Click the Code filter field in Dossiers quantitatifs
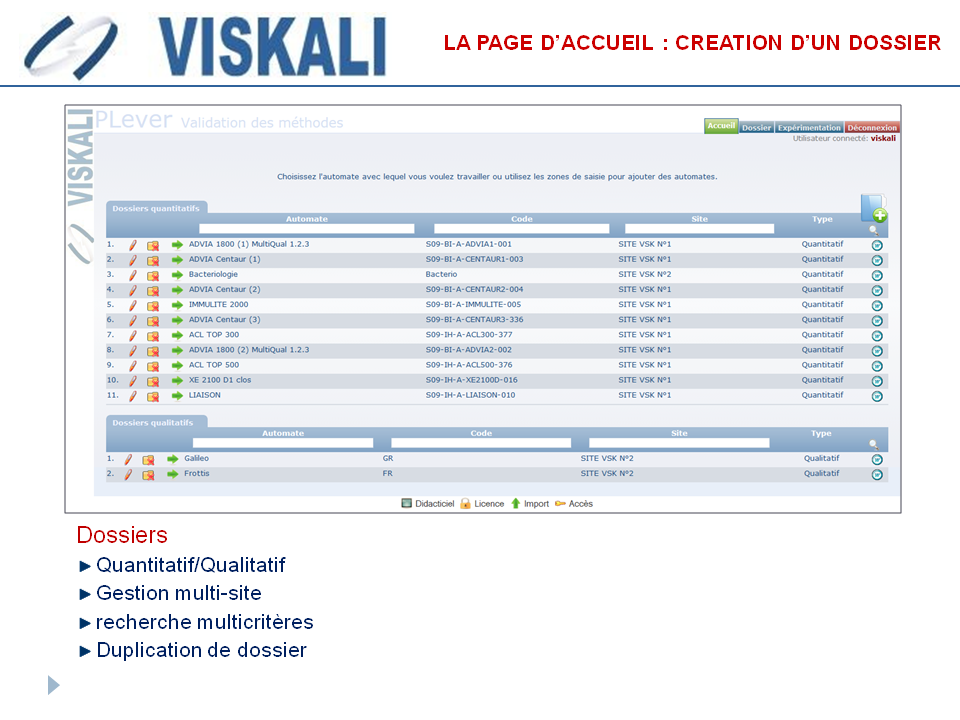Screen dimensions: 960x720 (522, 229)
